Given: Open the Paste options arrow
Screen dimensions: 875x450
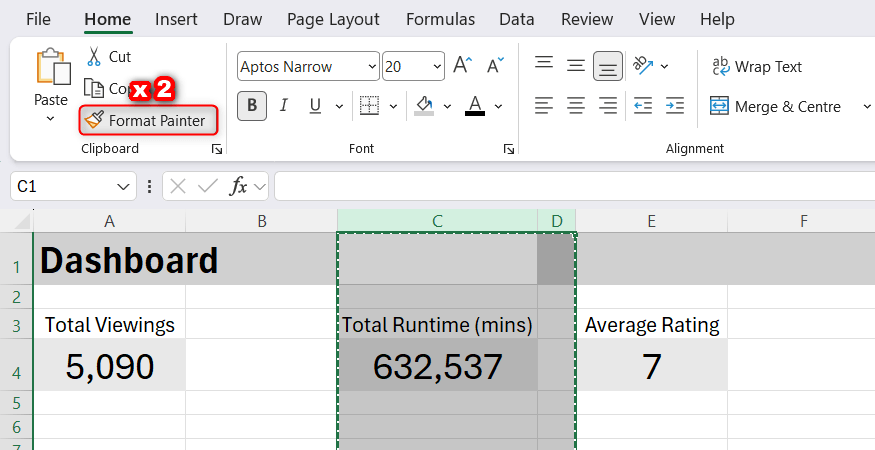Looking at the screenshot, I should 50,118.
